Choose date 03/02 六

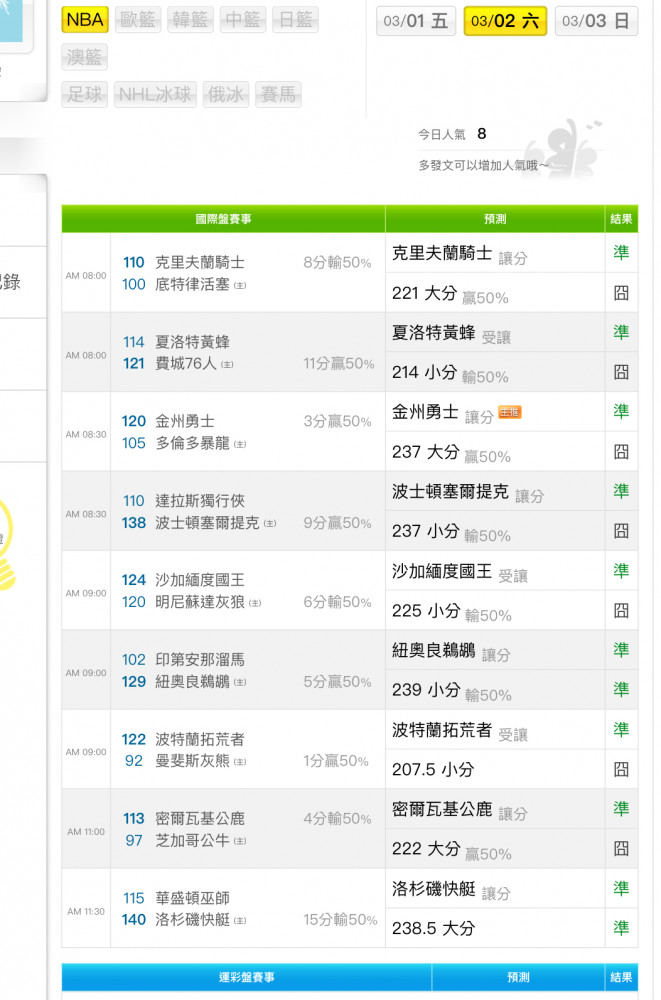click(505, 21)
